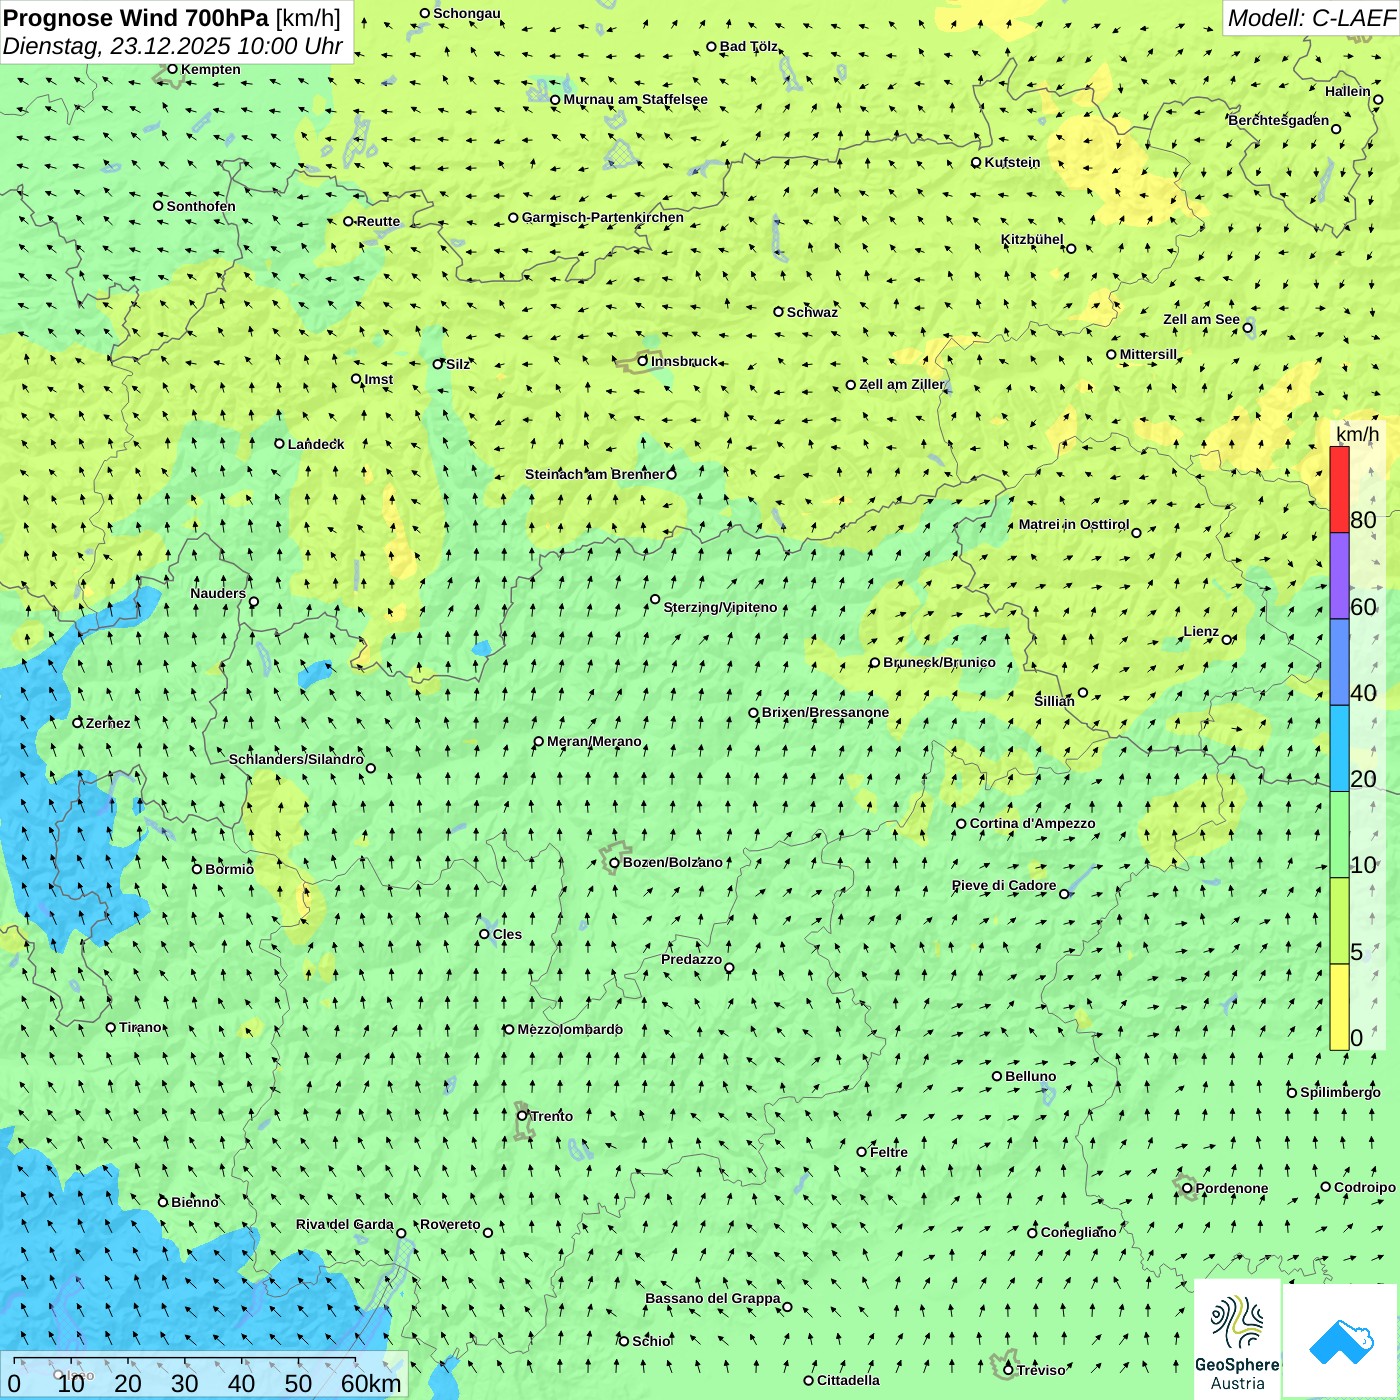1400x1400 pixels.
Task: Click the Meran/Merano marker
Action: (x=538, y=742)
